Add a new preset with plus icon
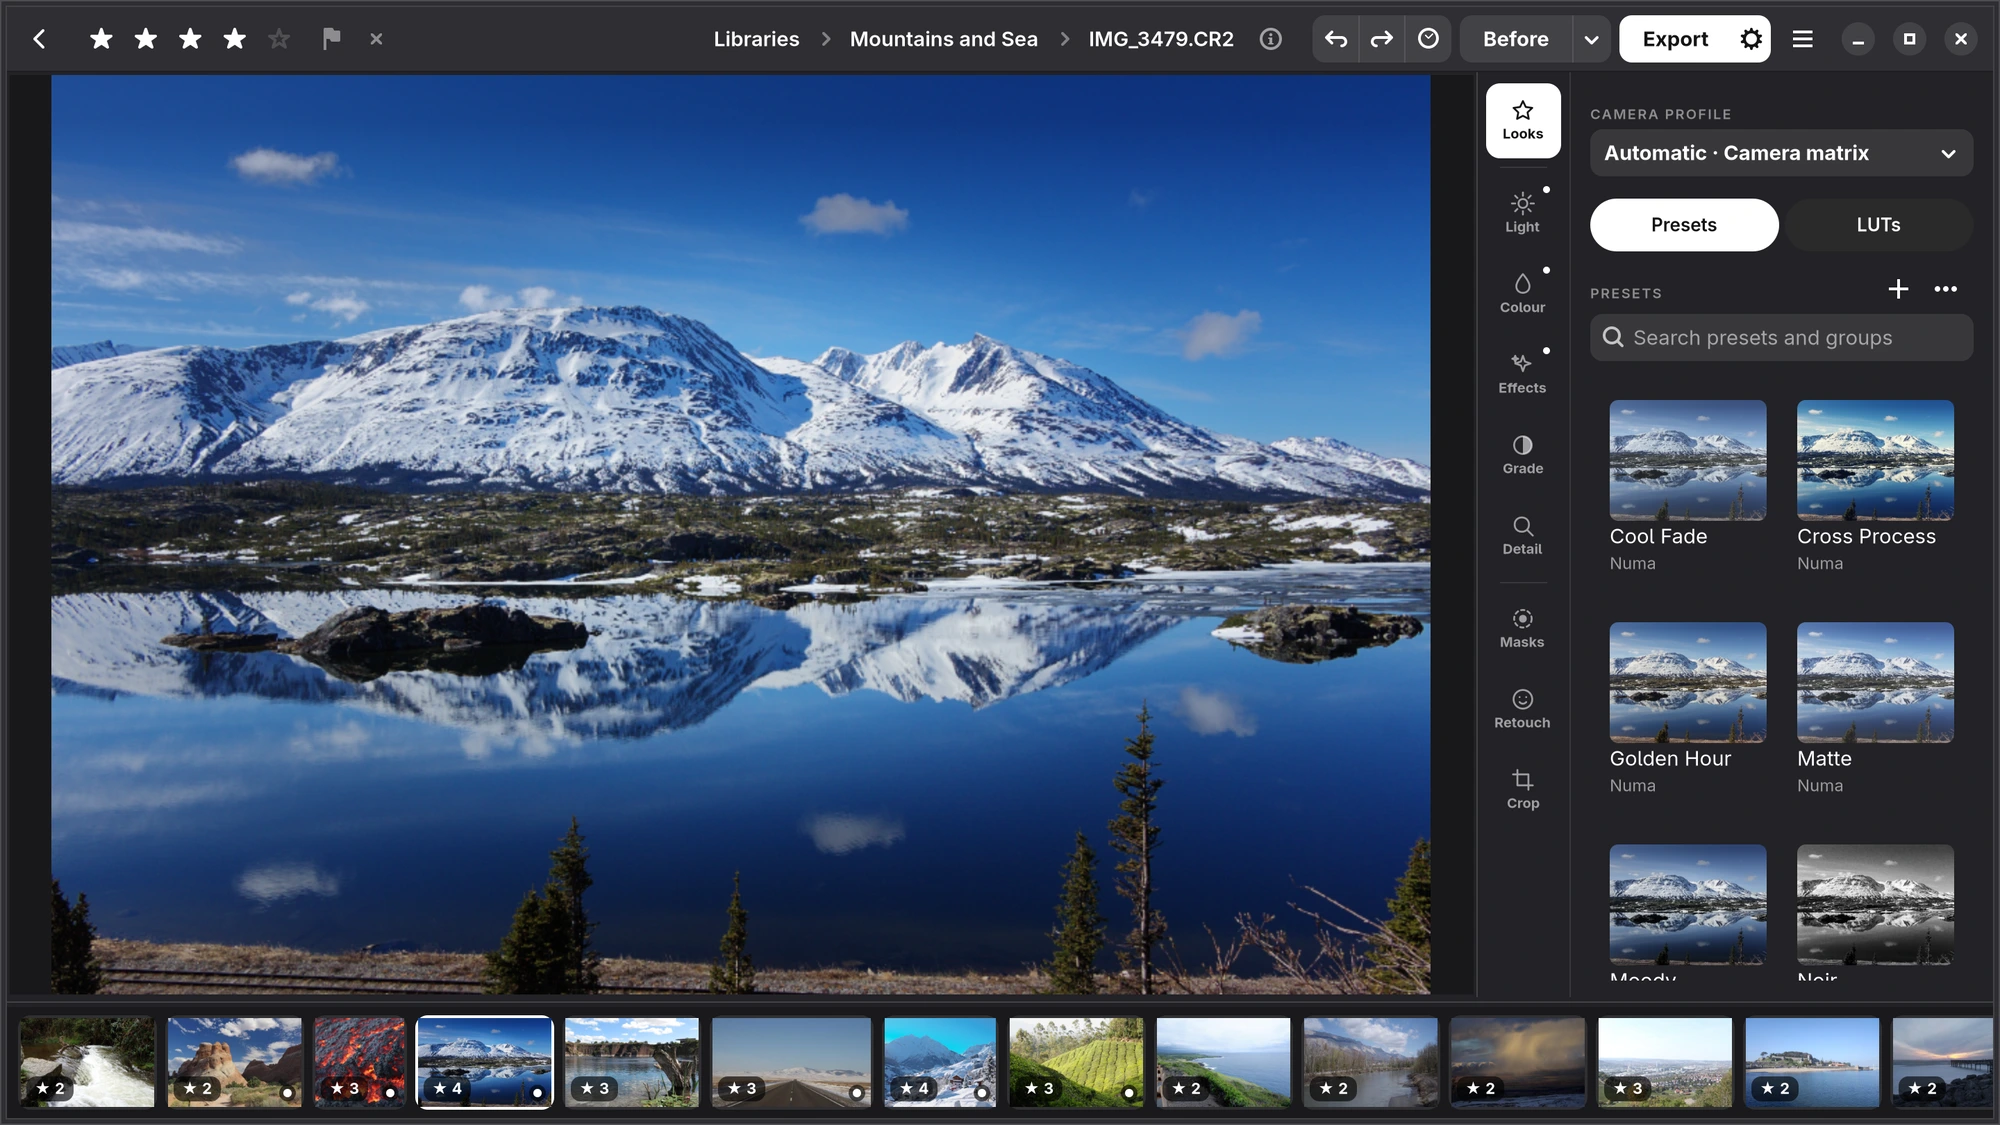 [x=1897, y=289]
